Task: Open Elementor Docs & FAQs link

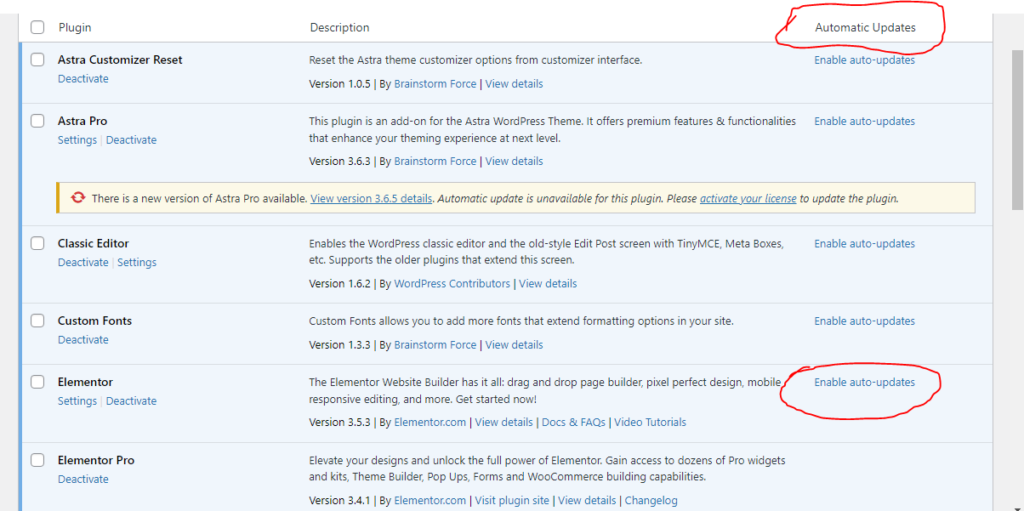Action: tap(573, 422)
